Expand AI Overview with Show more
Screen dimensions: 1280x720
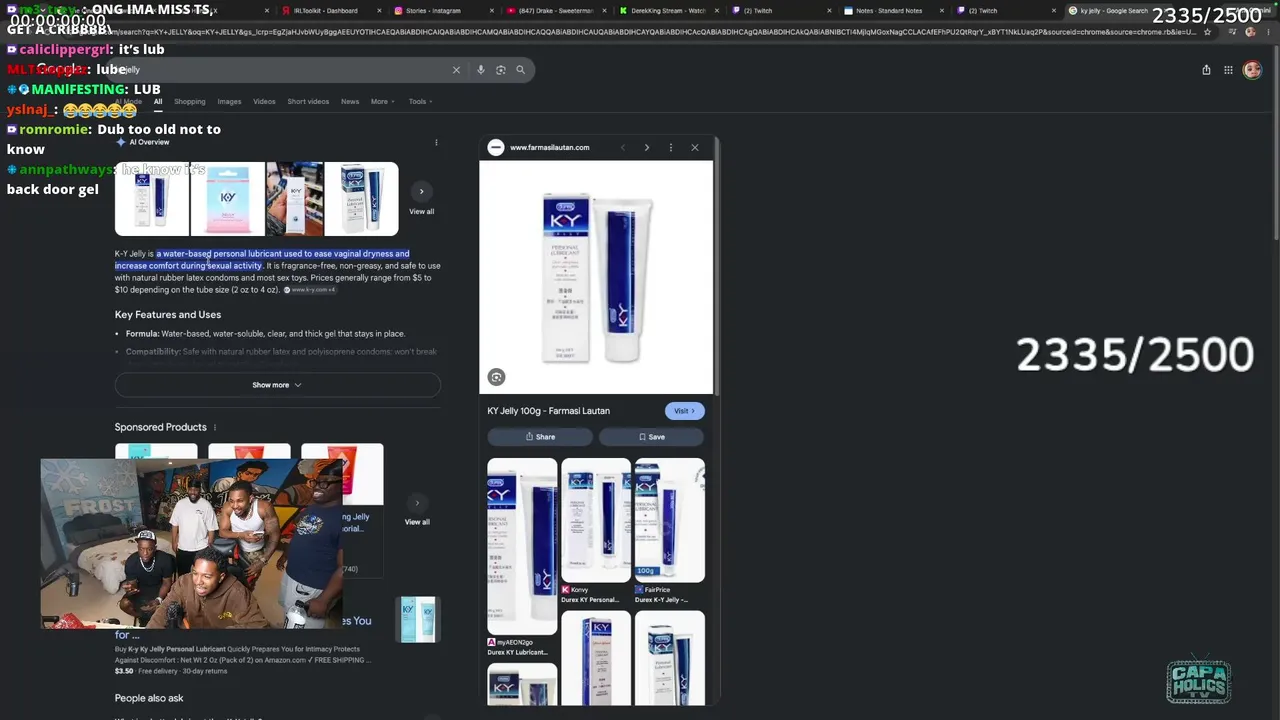(x=277, y=385)
